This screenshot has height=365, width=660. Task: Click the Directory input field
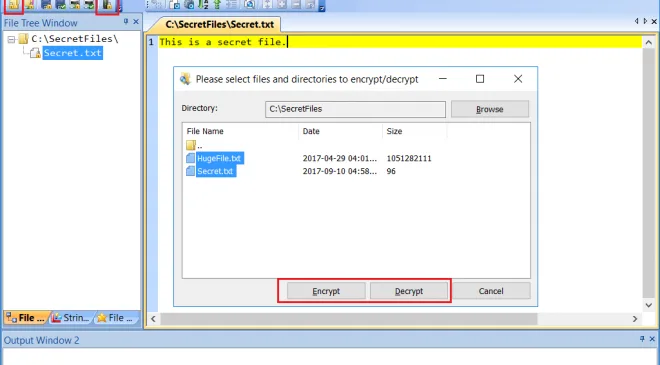coord(355,109)
